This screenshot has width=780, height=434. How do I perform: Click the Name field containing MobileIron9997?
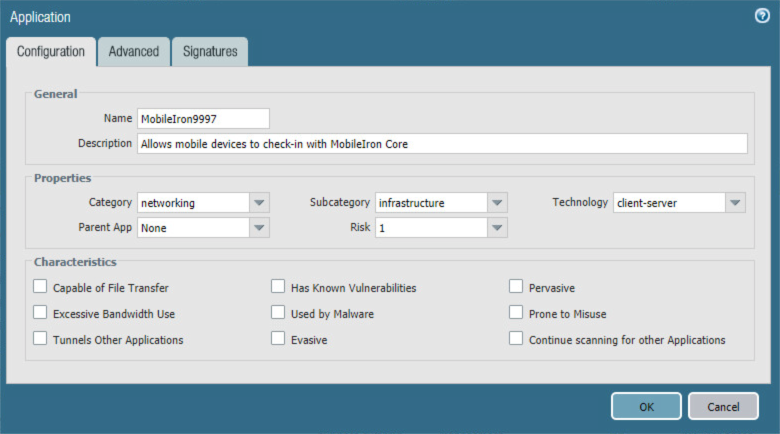tap(203, 119)
